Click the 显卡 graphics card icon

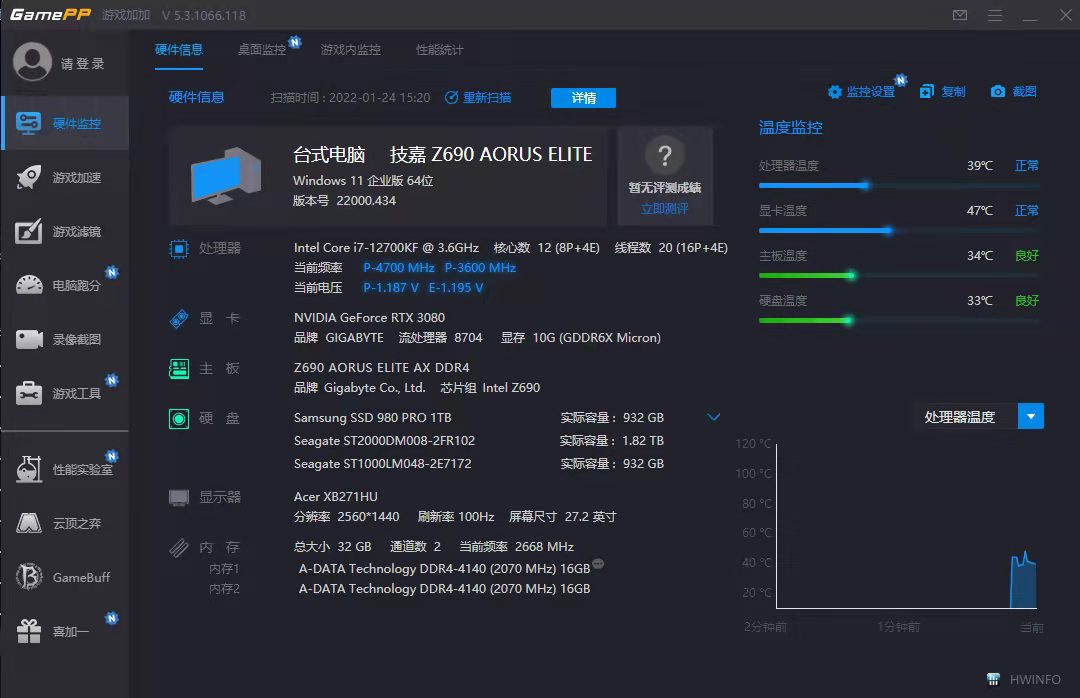[x=178, y=318]
